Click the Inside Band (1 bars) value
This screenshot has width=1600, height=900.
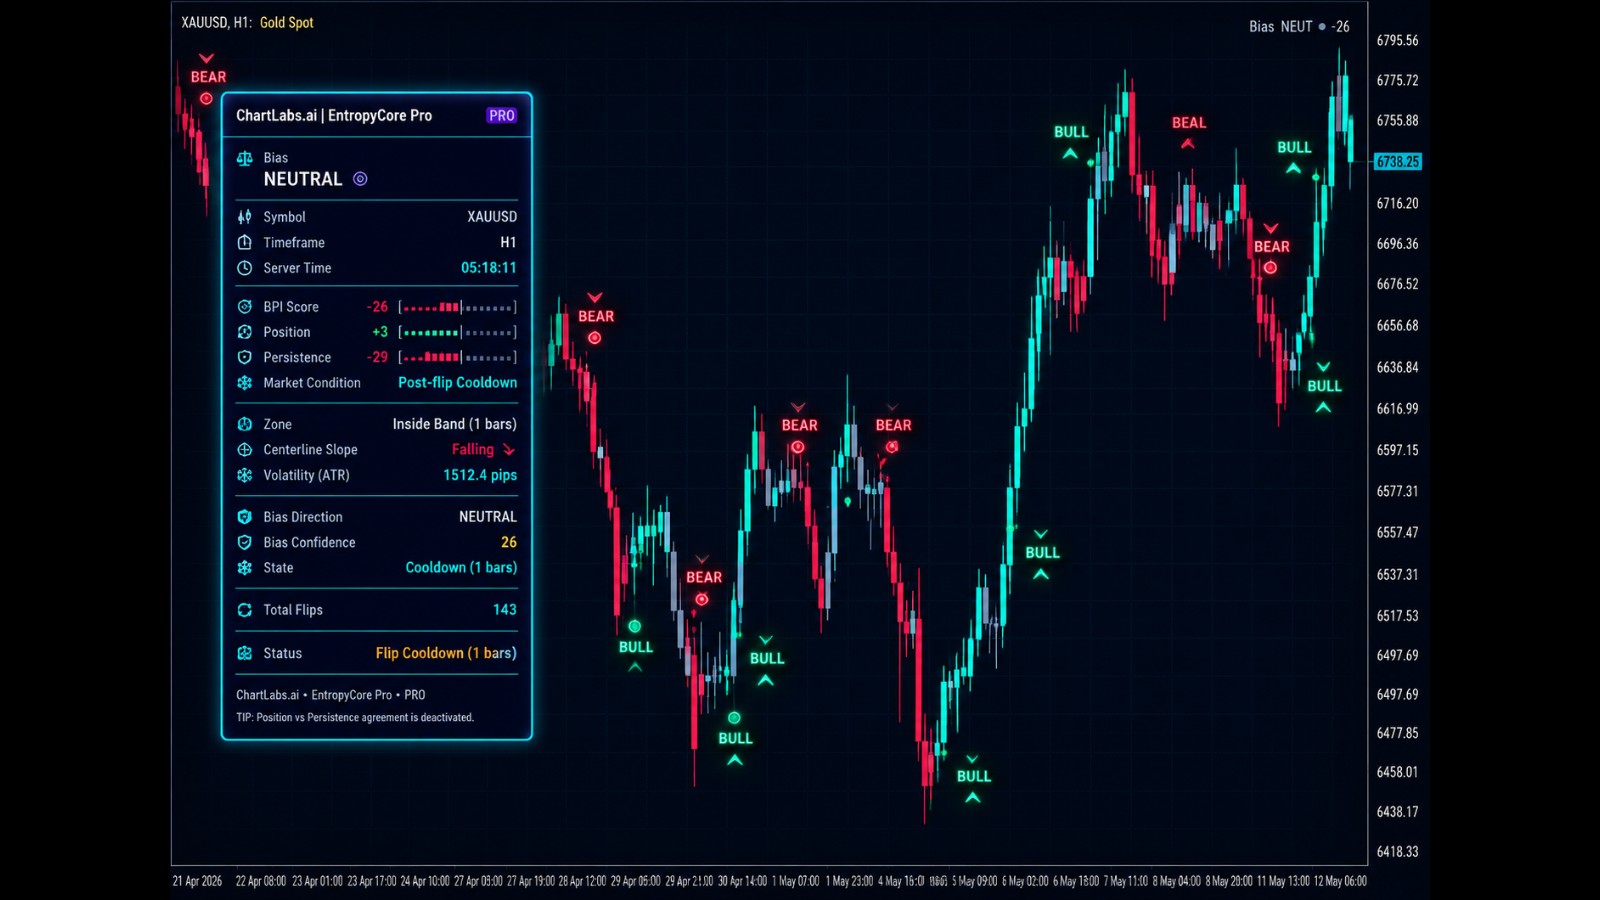click(x=455, y=424)
